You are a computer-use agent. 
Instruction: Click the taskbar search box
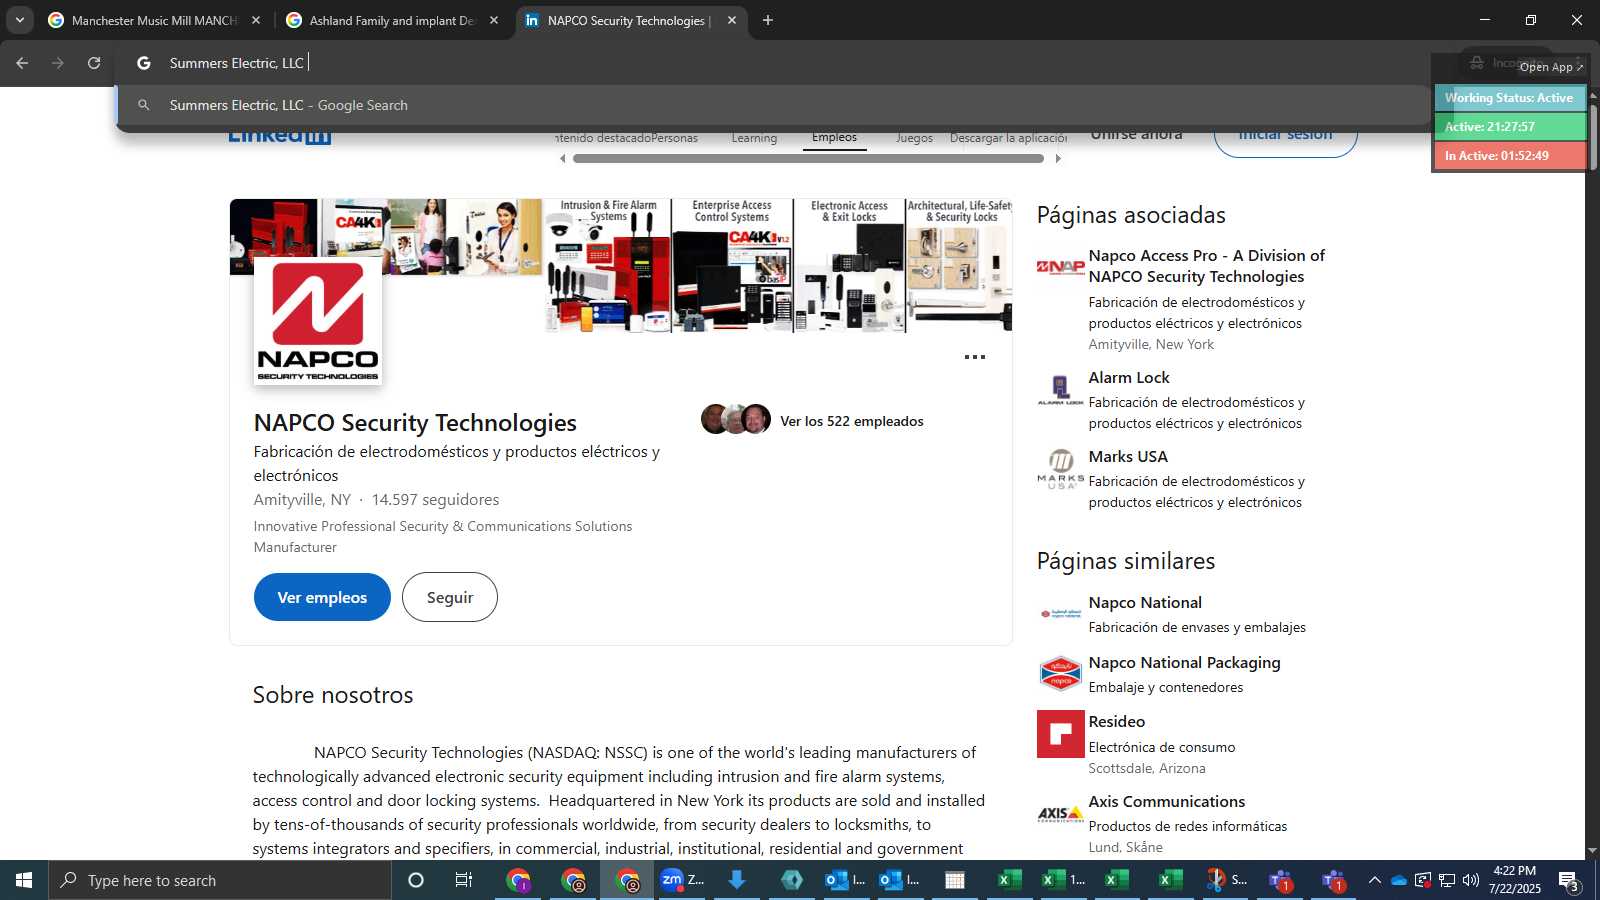tap(220, 880)
